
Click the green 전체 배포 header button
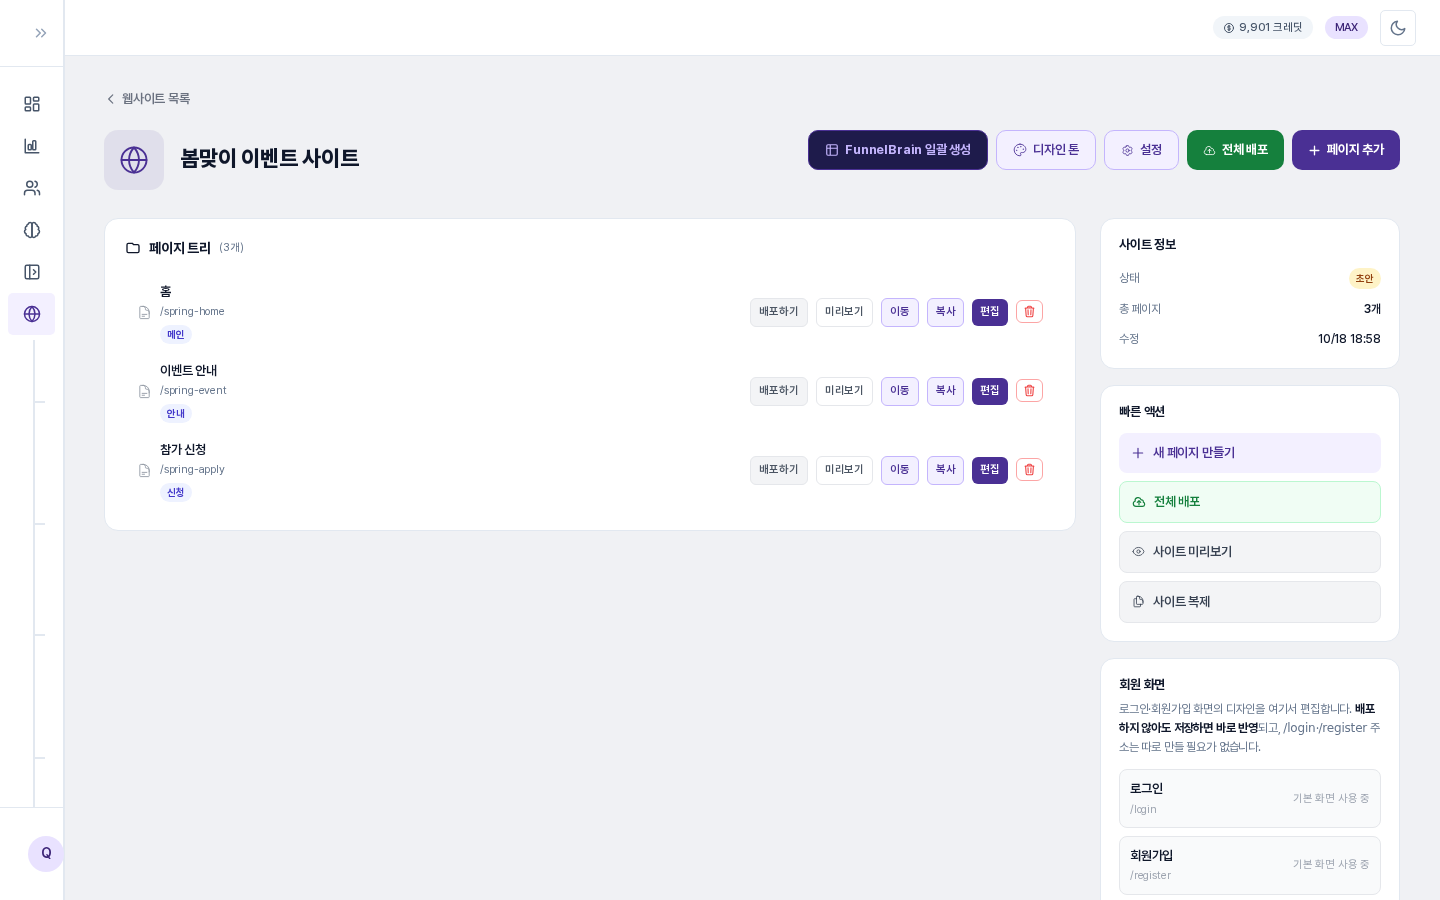[1235, 150]
